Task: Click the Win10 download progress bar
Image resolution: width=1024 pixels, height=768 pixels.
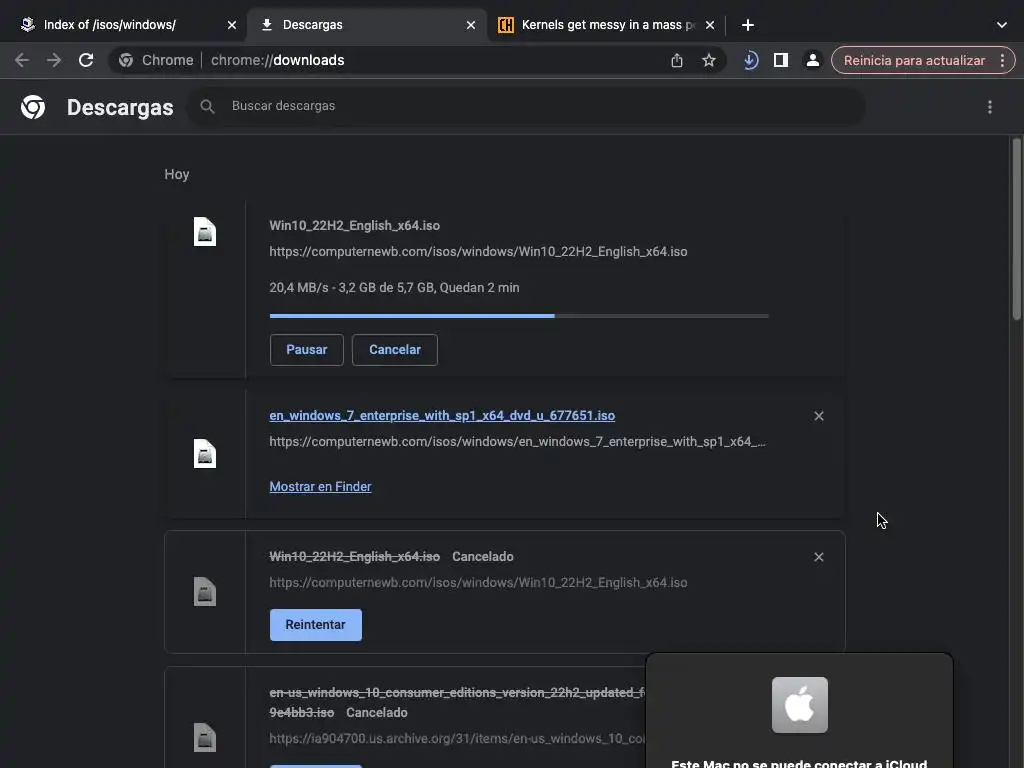Action: [x=519, y=316]
